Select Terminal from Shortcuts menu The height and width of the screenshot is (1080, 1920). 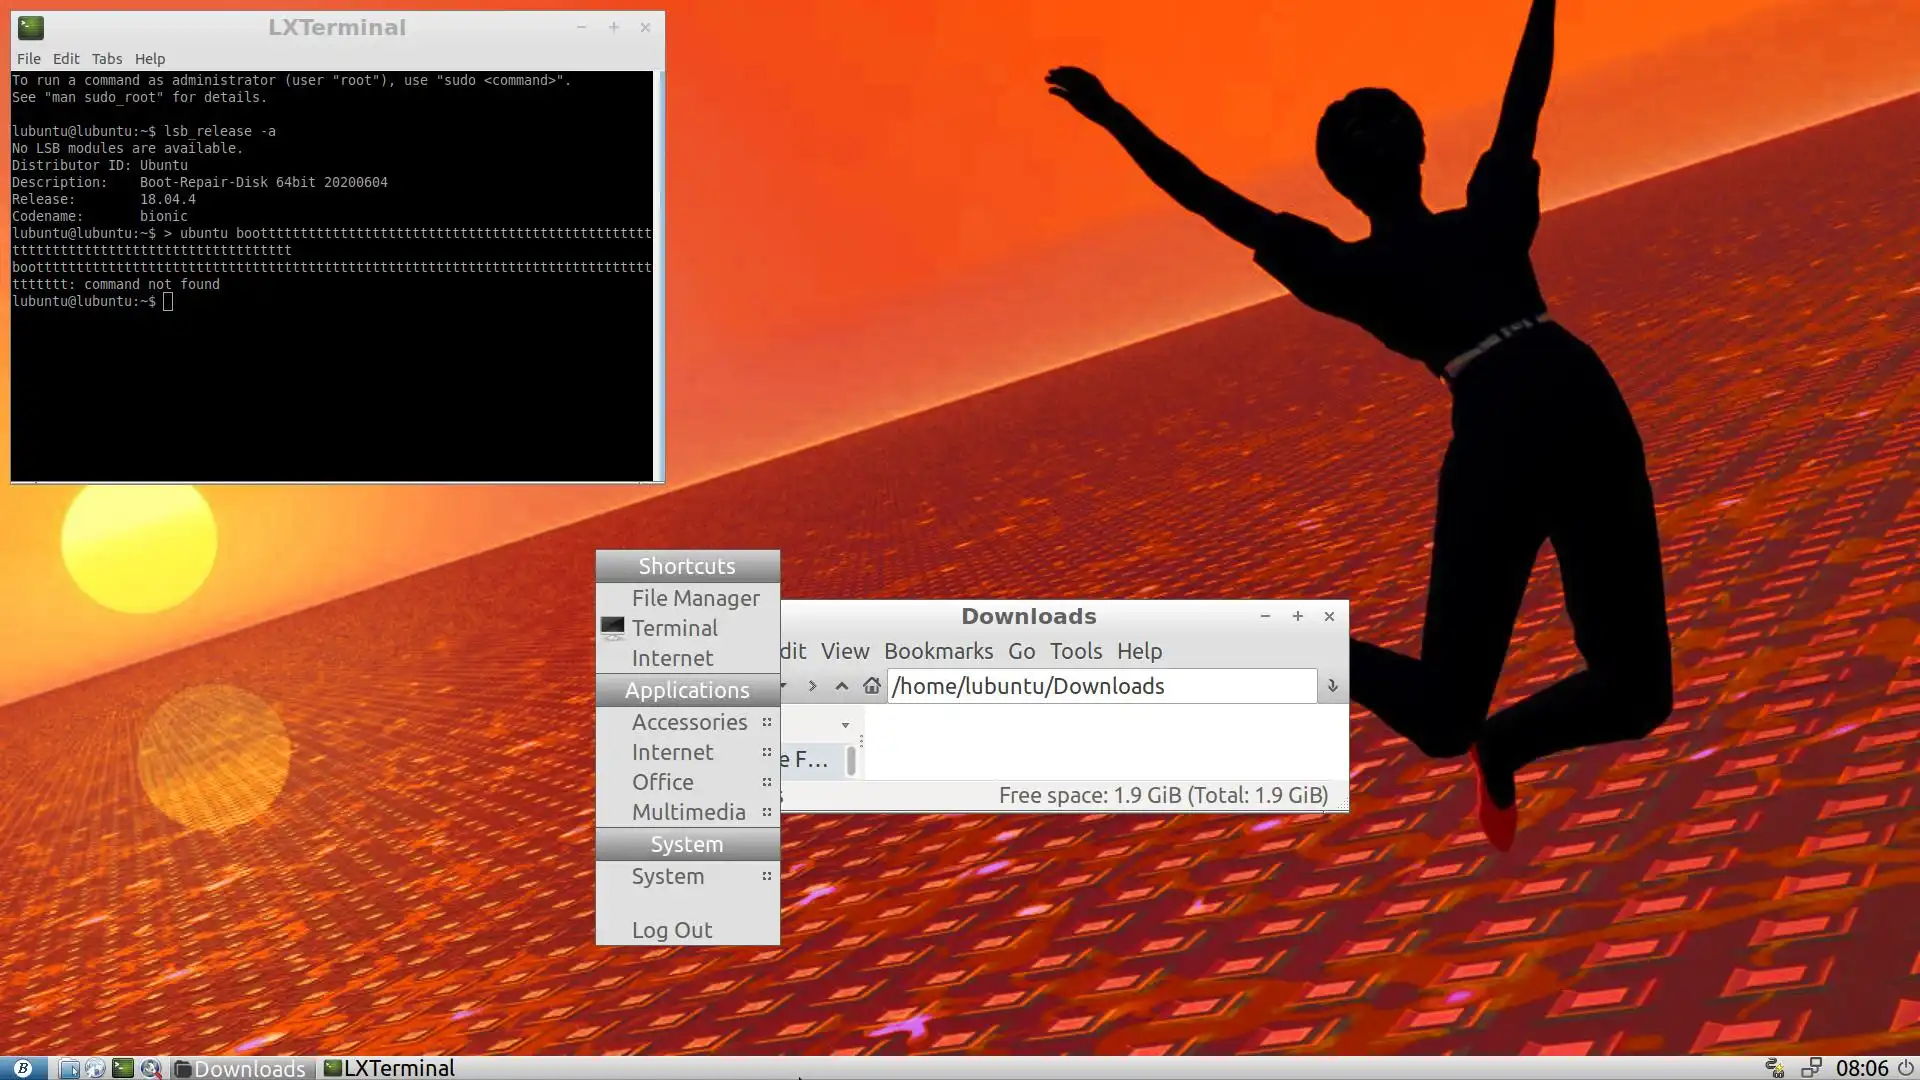pos(675,628)
